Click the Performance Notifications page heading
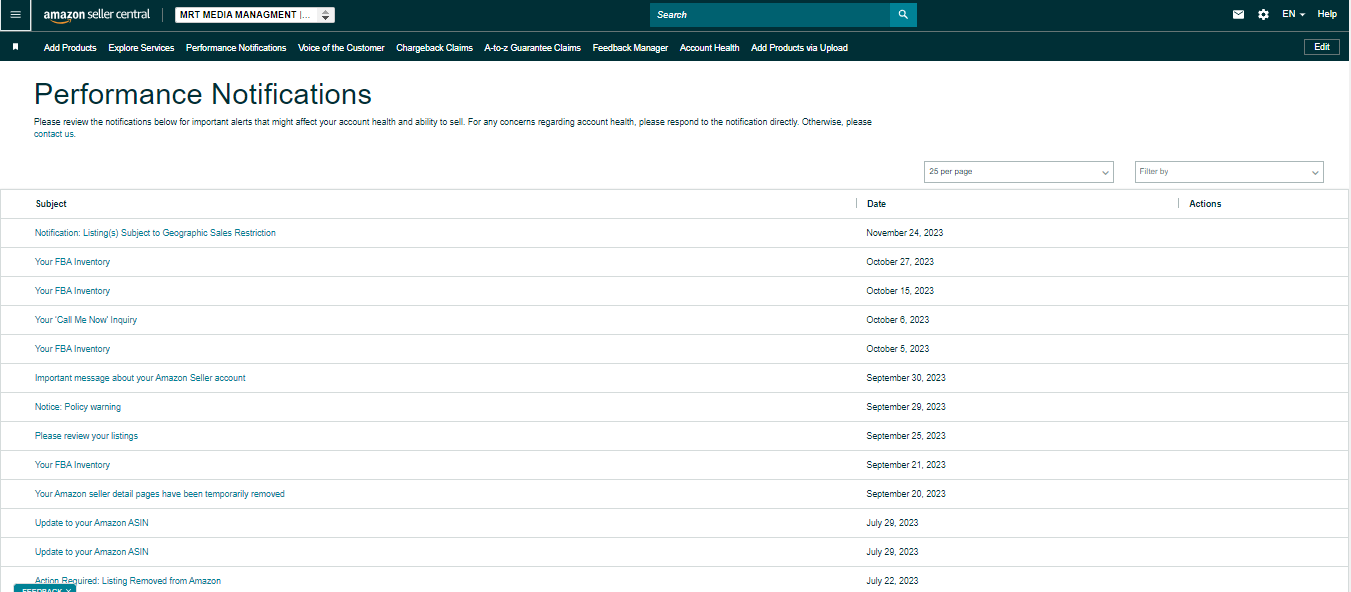Viewport: 1351px width, 592px height. (203, 94)
